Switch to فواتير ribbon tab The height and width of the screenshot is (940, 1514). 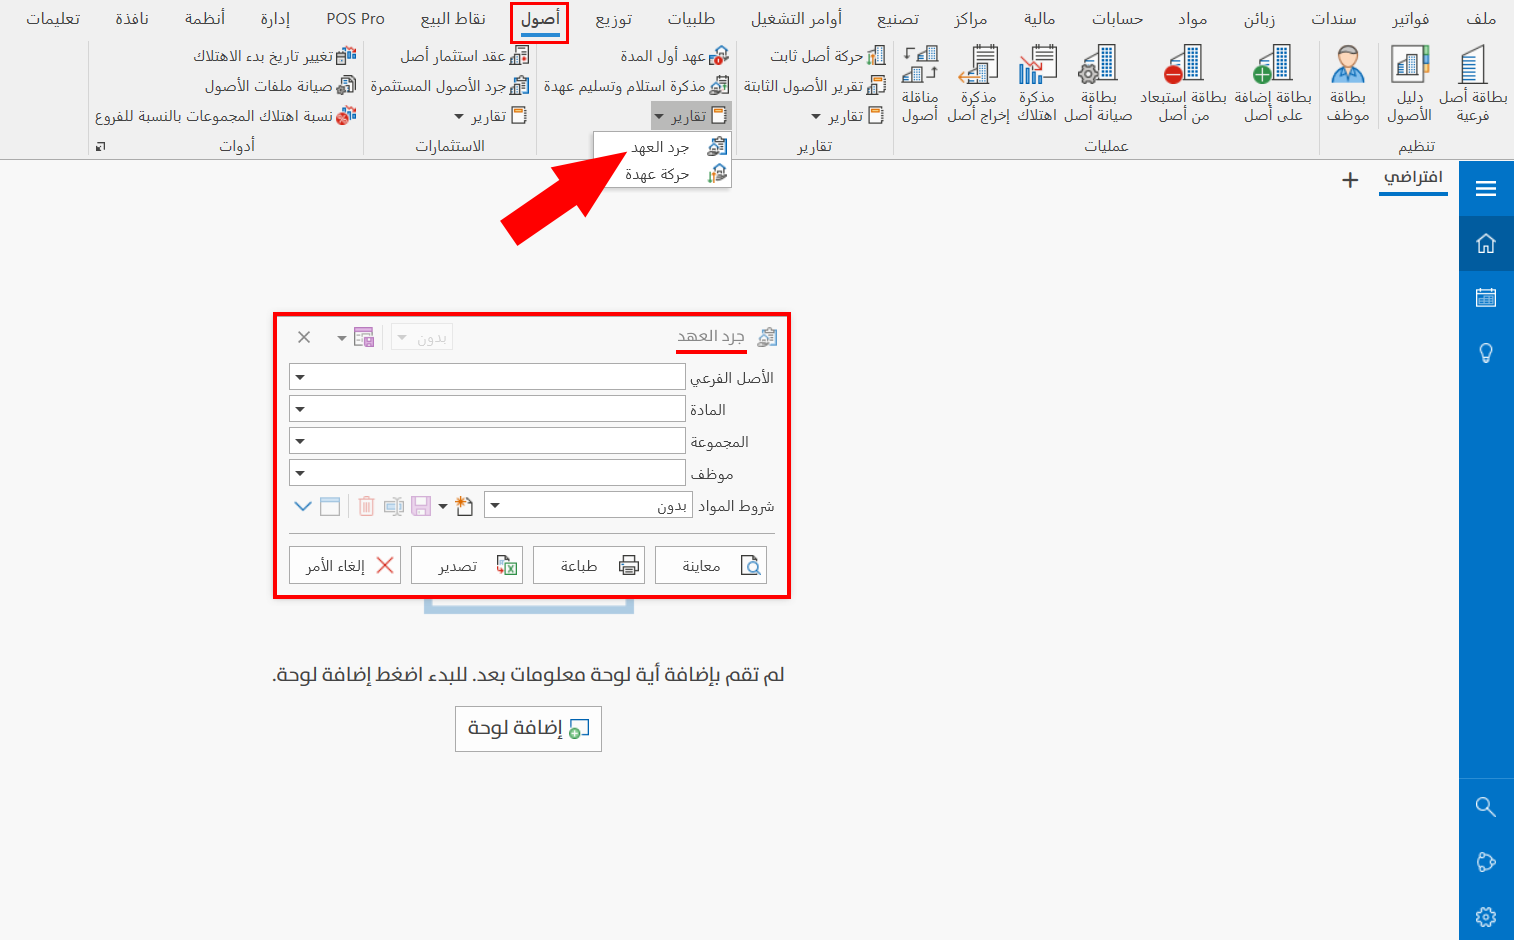click(x=1411, y=19)
